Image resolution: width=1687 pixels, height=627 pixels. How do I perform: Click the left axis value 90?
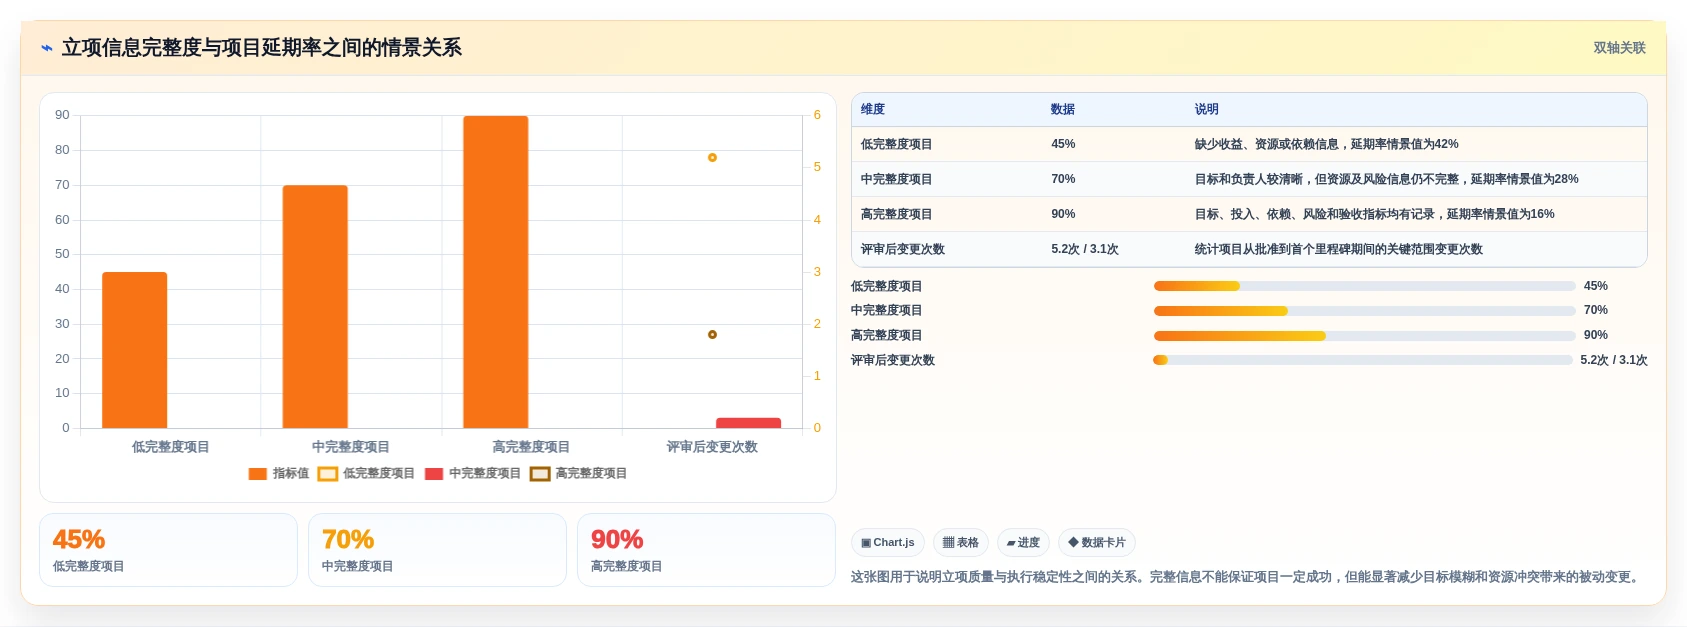pyautogui.click(x=63, y=115)
